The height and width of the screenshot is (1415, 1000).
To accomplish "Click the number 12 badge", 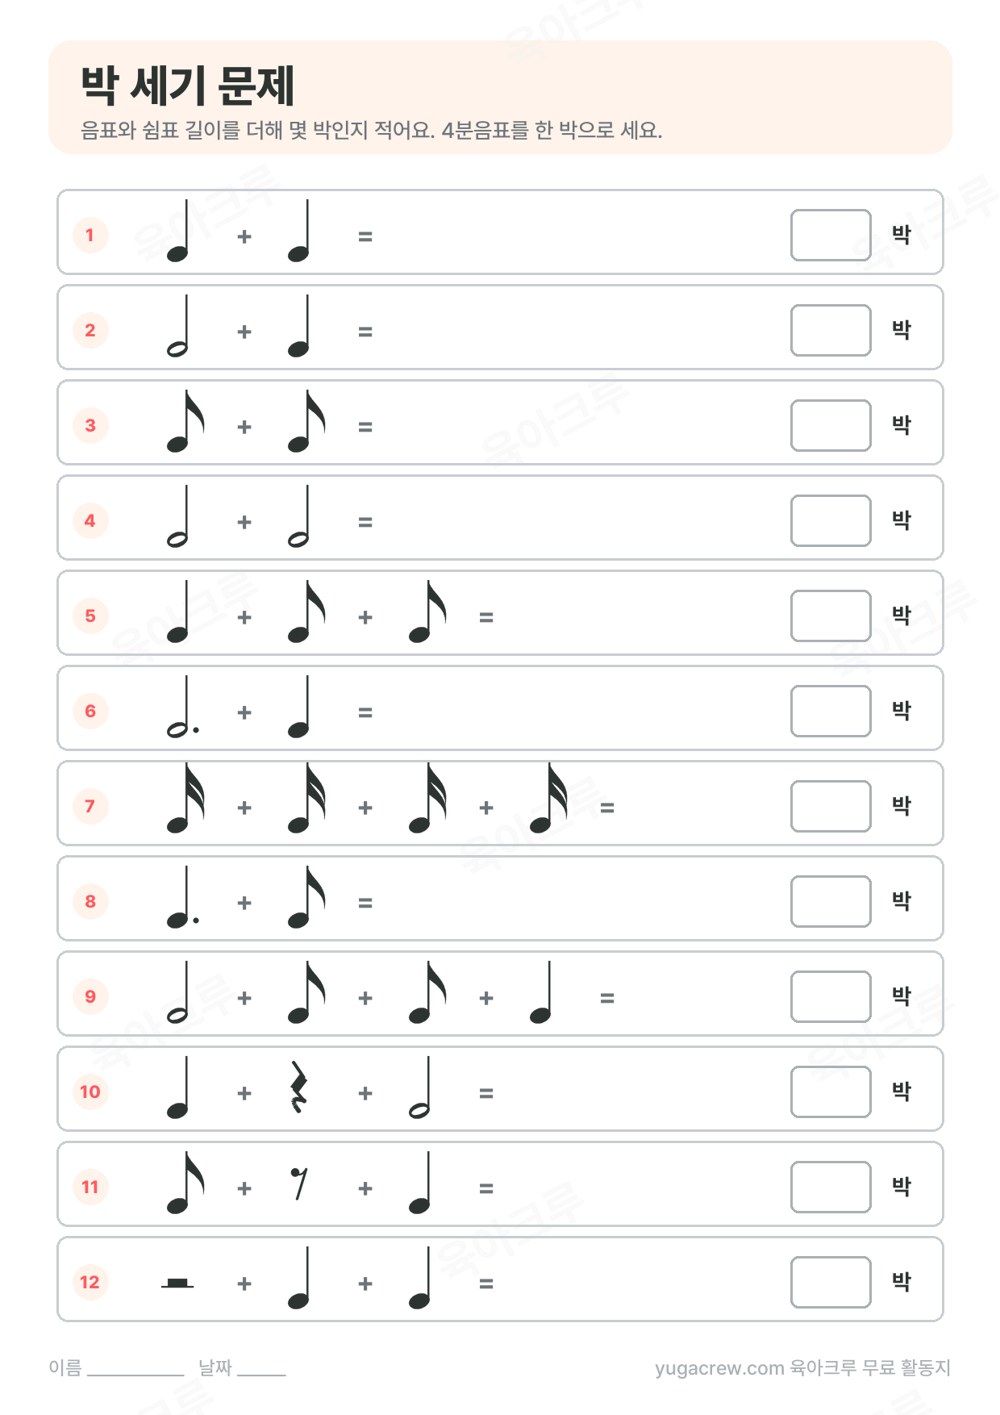I will coord(90,1282).
